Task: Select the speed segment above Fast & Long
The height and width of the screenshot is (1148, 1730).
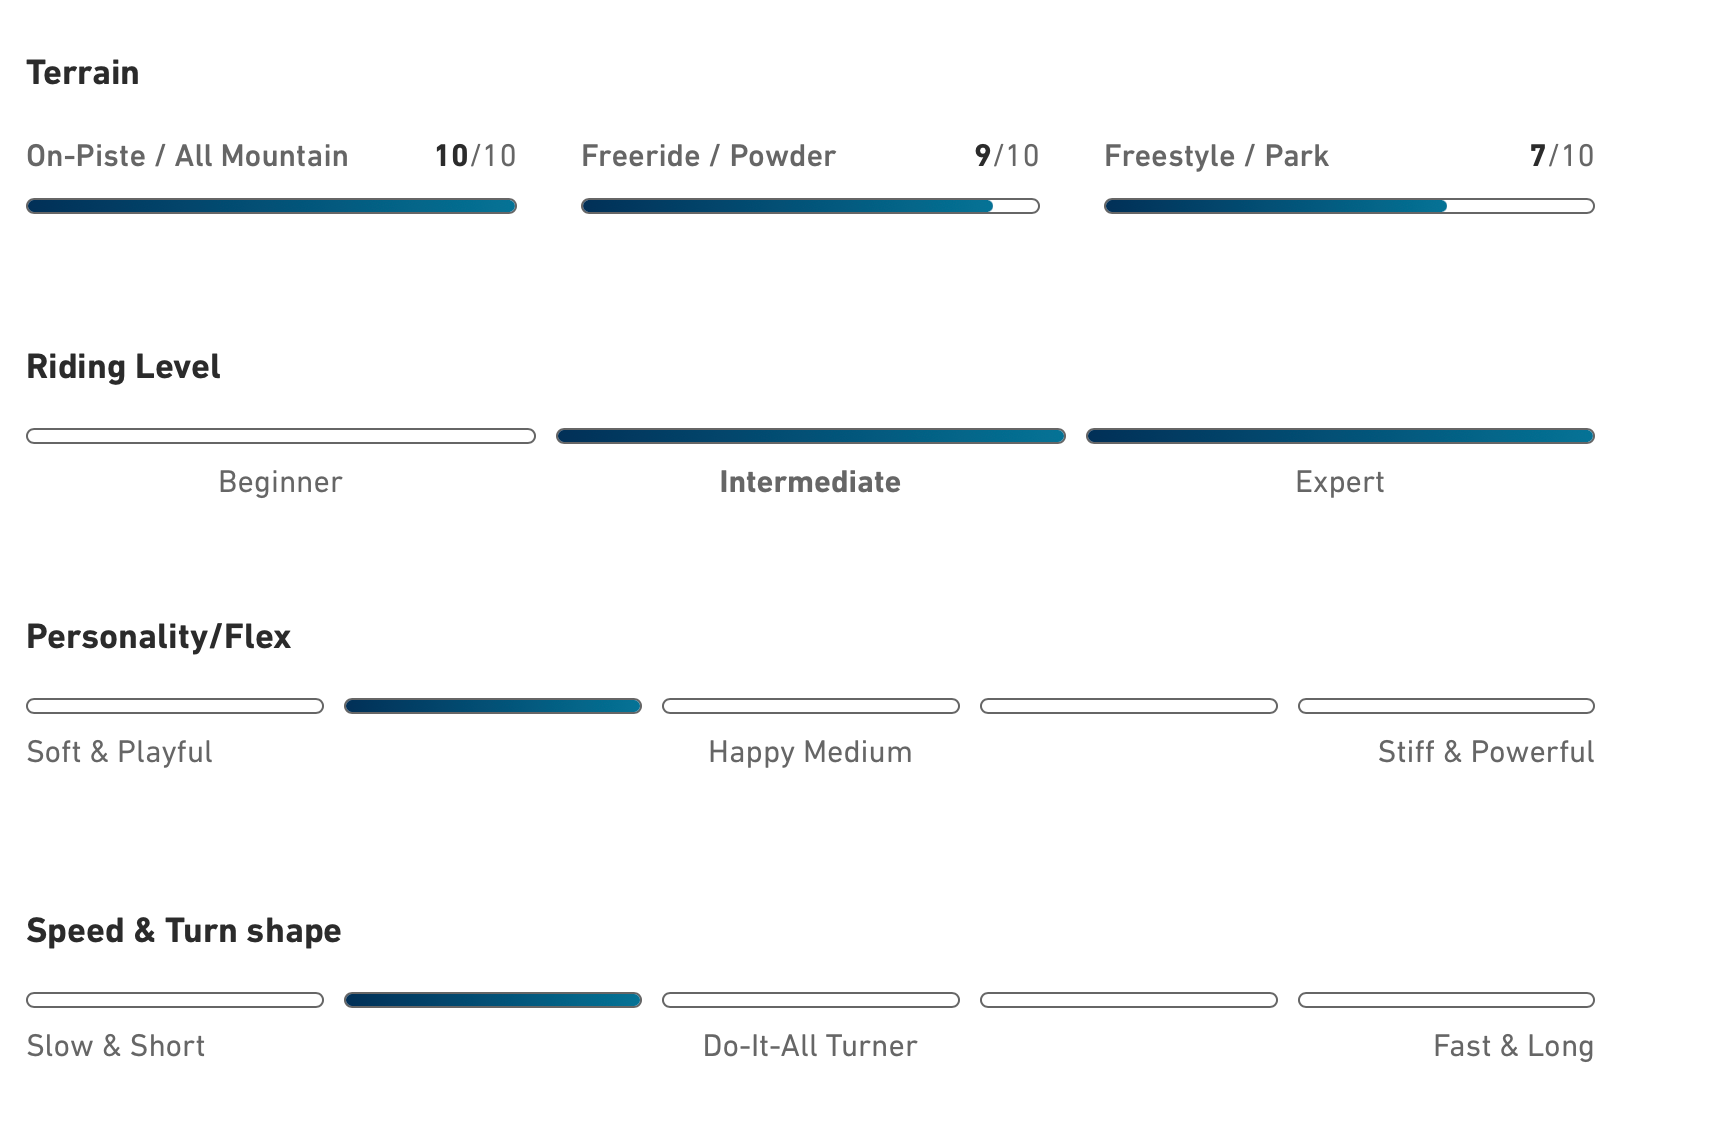Action: [x=1446, y=1000]
